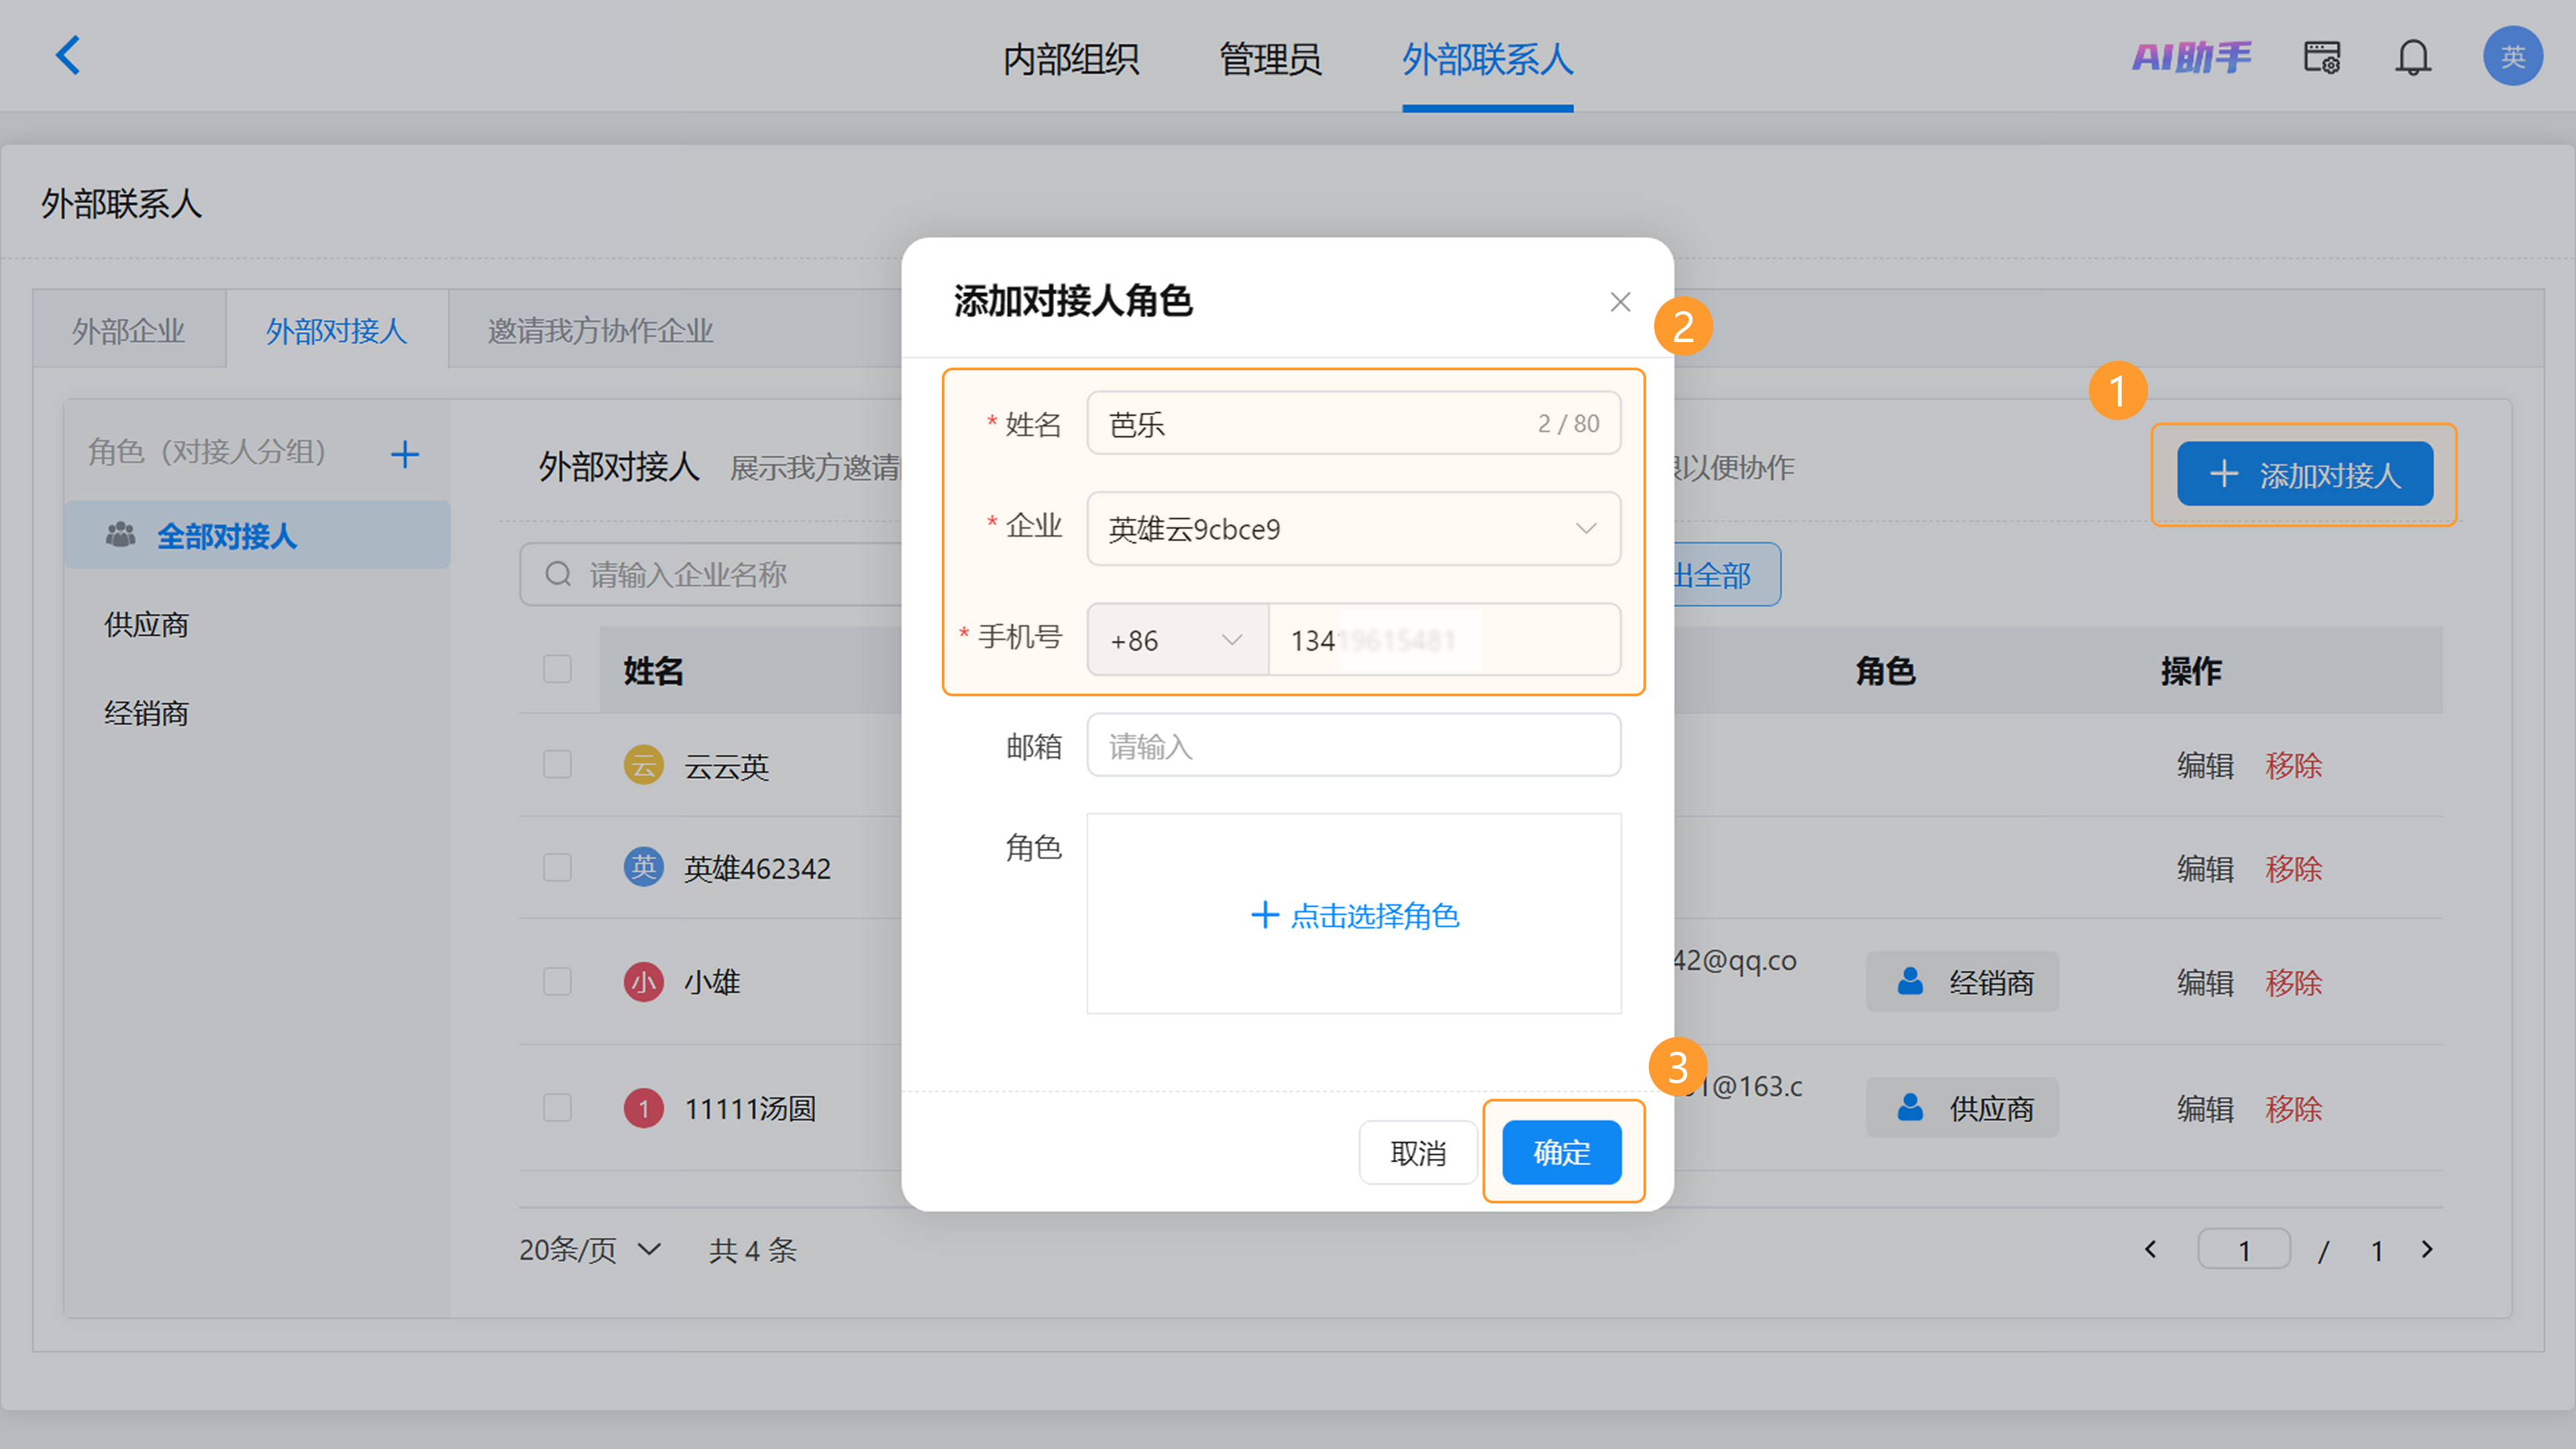Click 点击选择角色 link
This screenshot has width=2576, height=1449.
[1355, 915]
